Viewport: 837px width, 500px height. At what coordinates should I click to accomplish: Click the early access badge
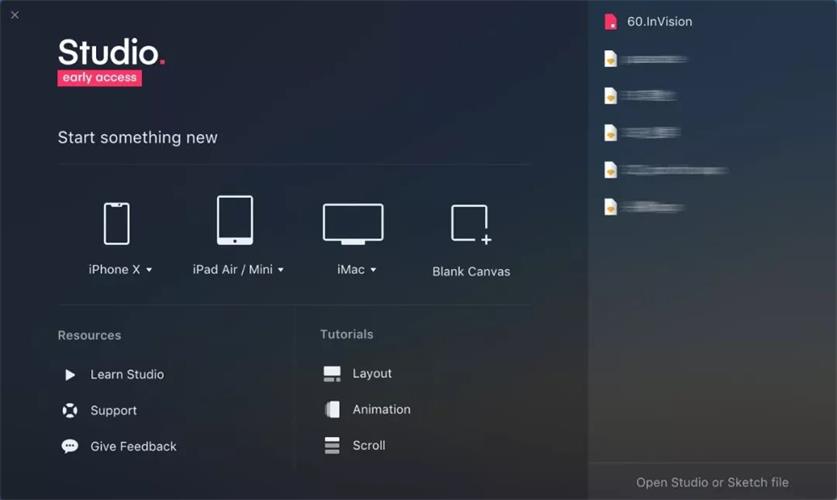(x=99, y=78)
